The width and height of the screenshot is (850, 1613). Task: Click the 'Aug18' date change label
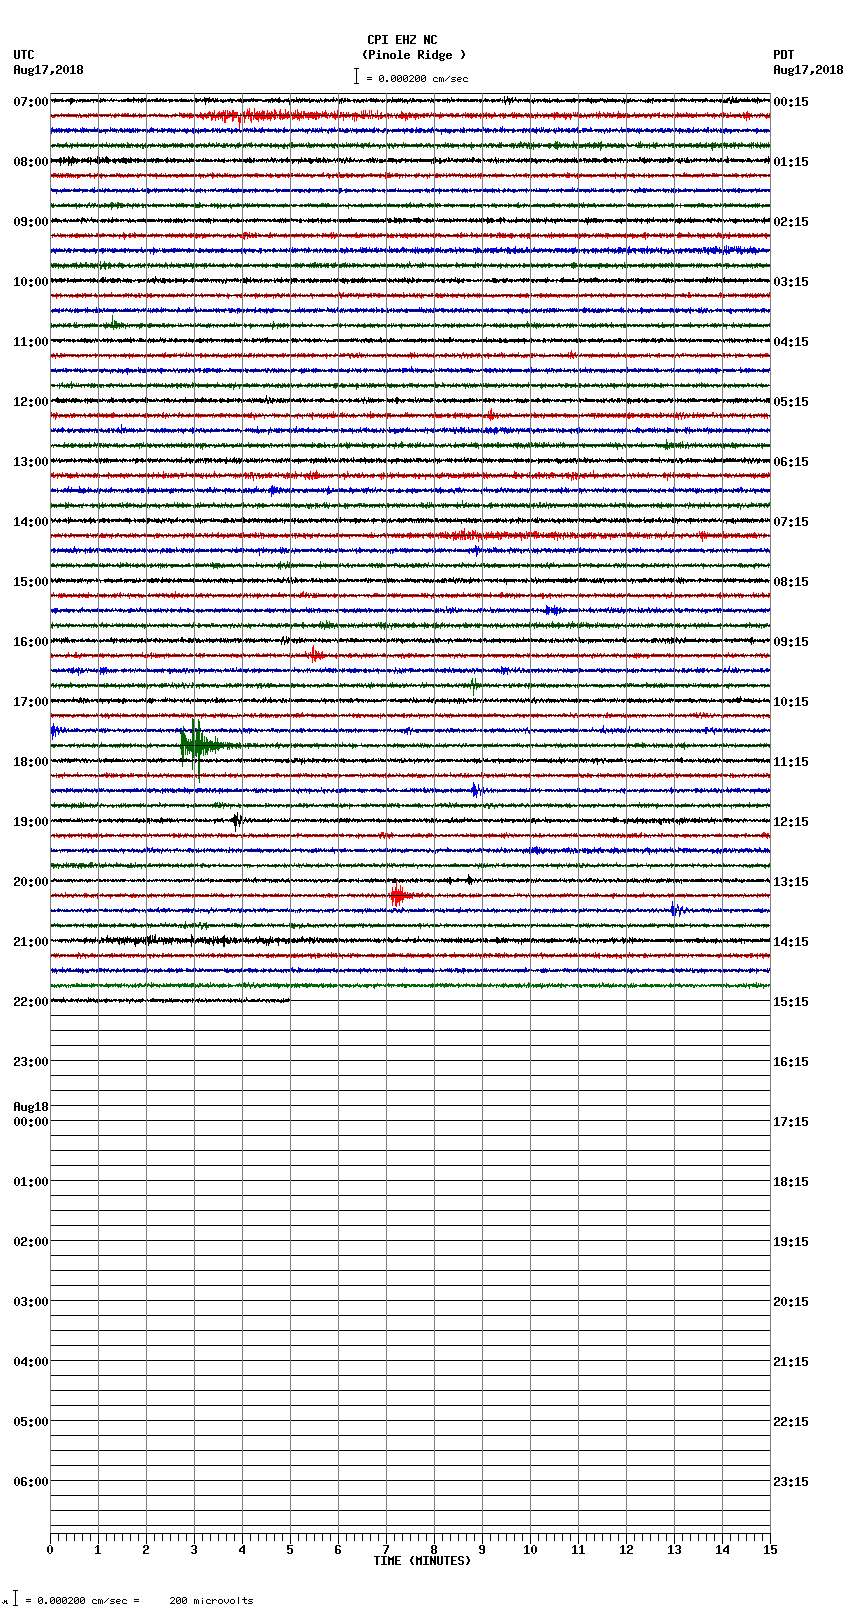[31, 1107]
